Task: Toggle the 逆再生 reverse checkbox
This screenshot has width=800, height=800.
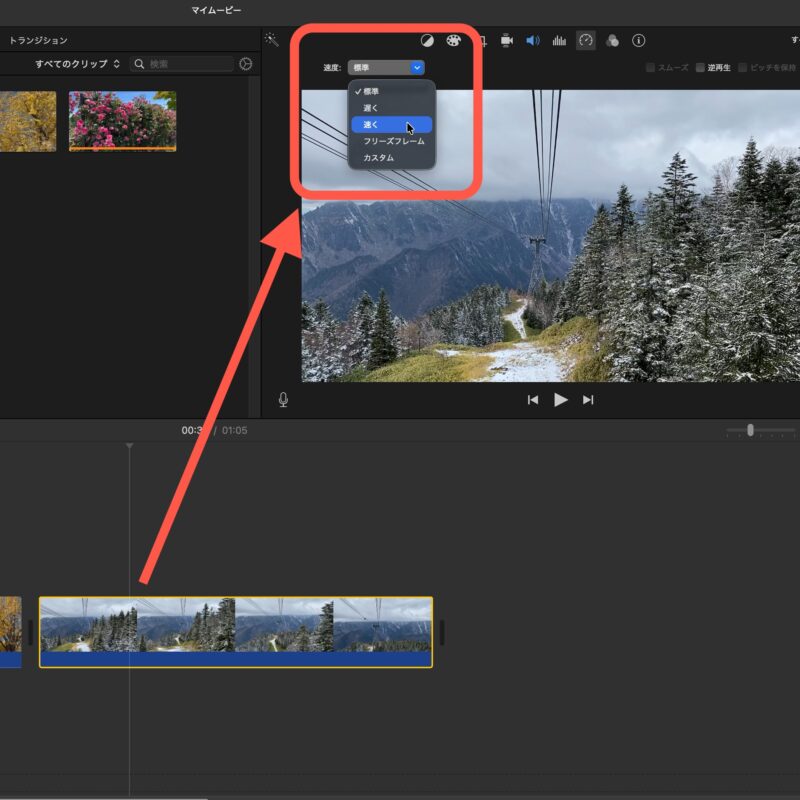Action: pos(700,68)
